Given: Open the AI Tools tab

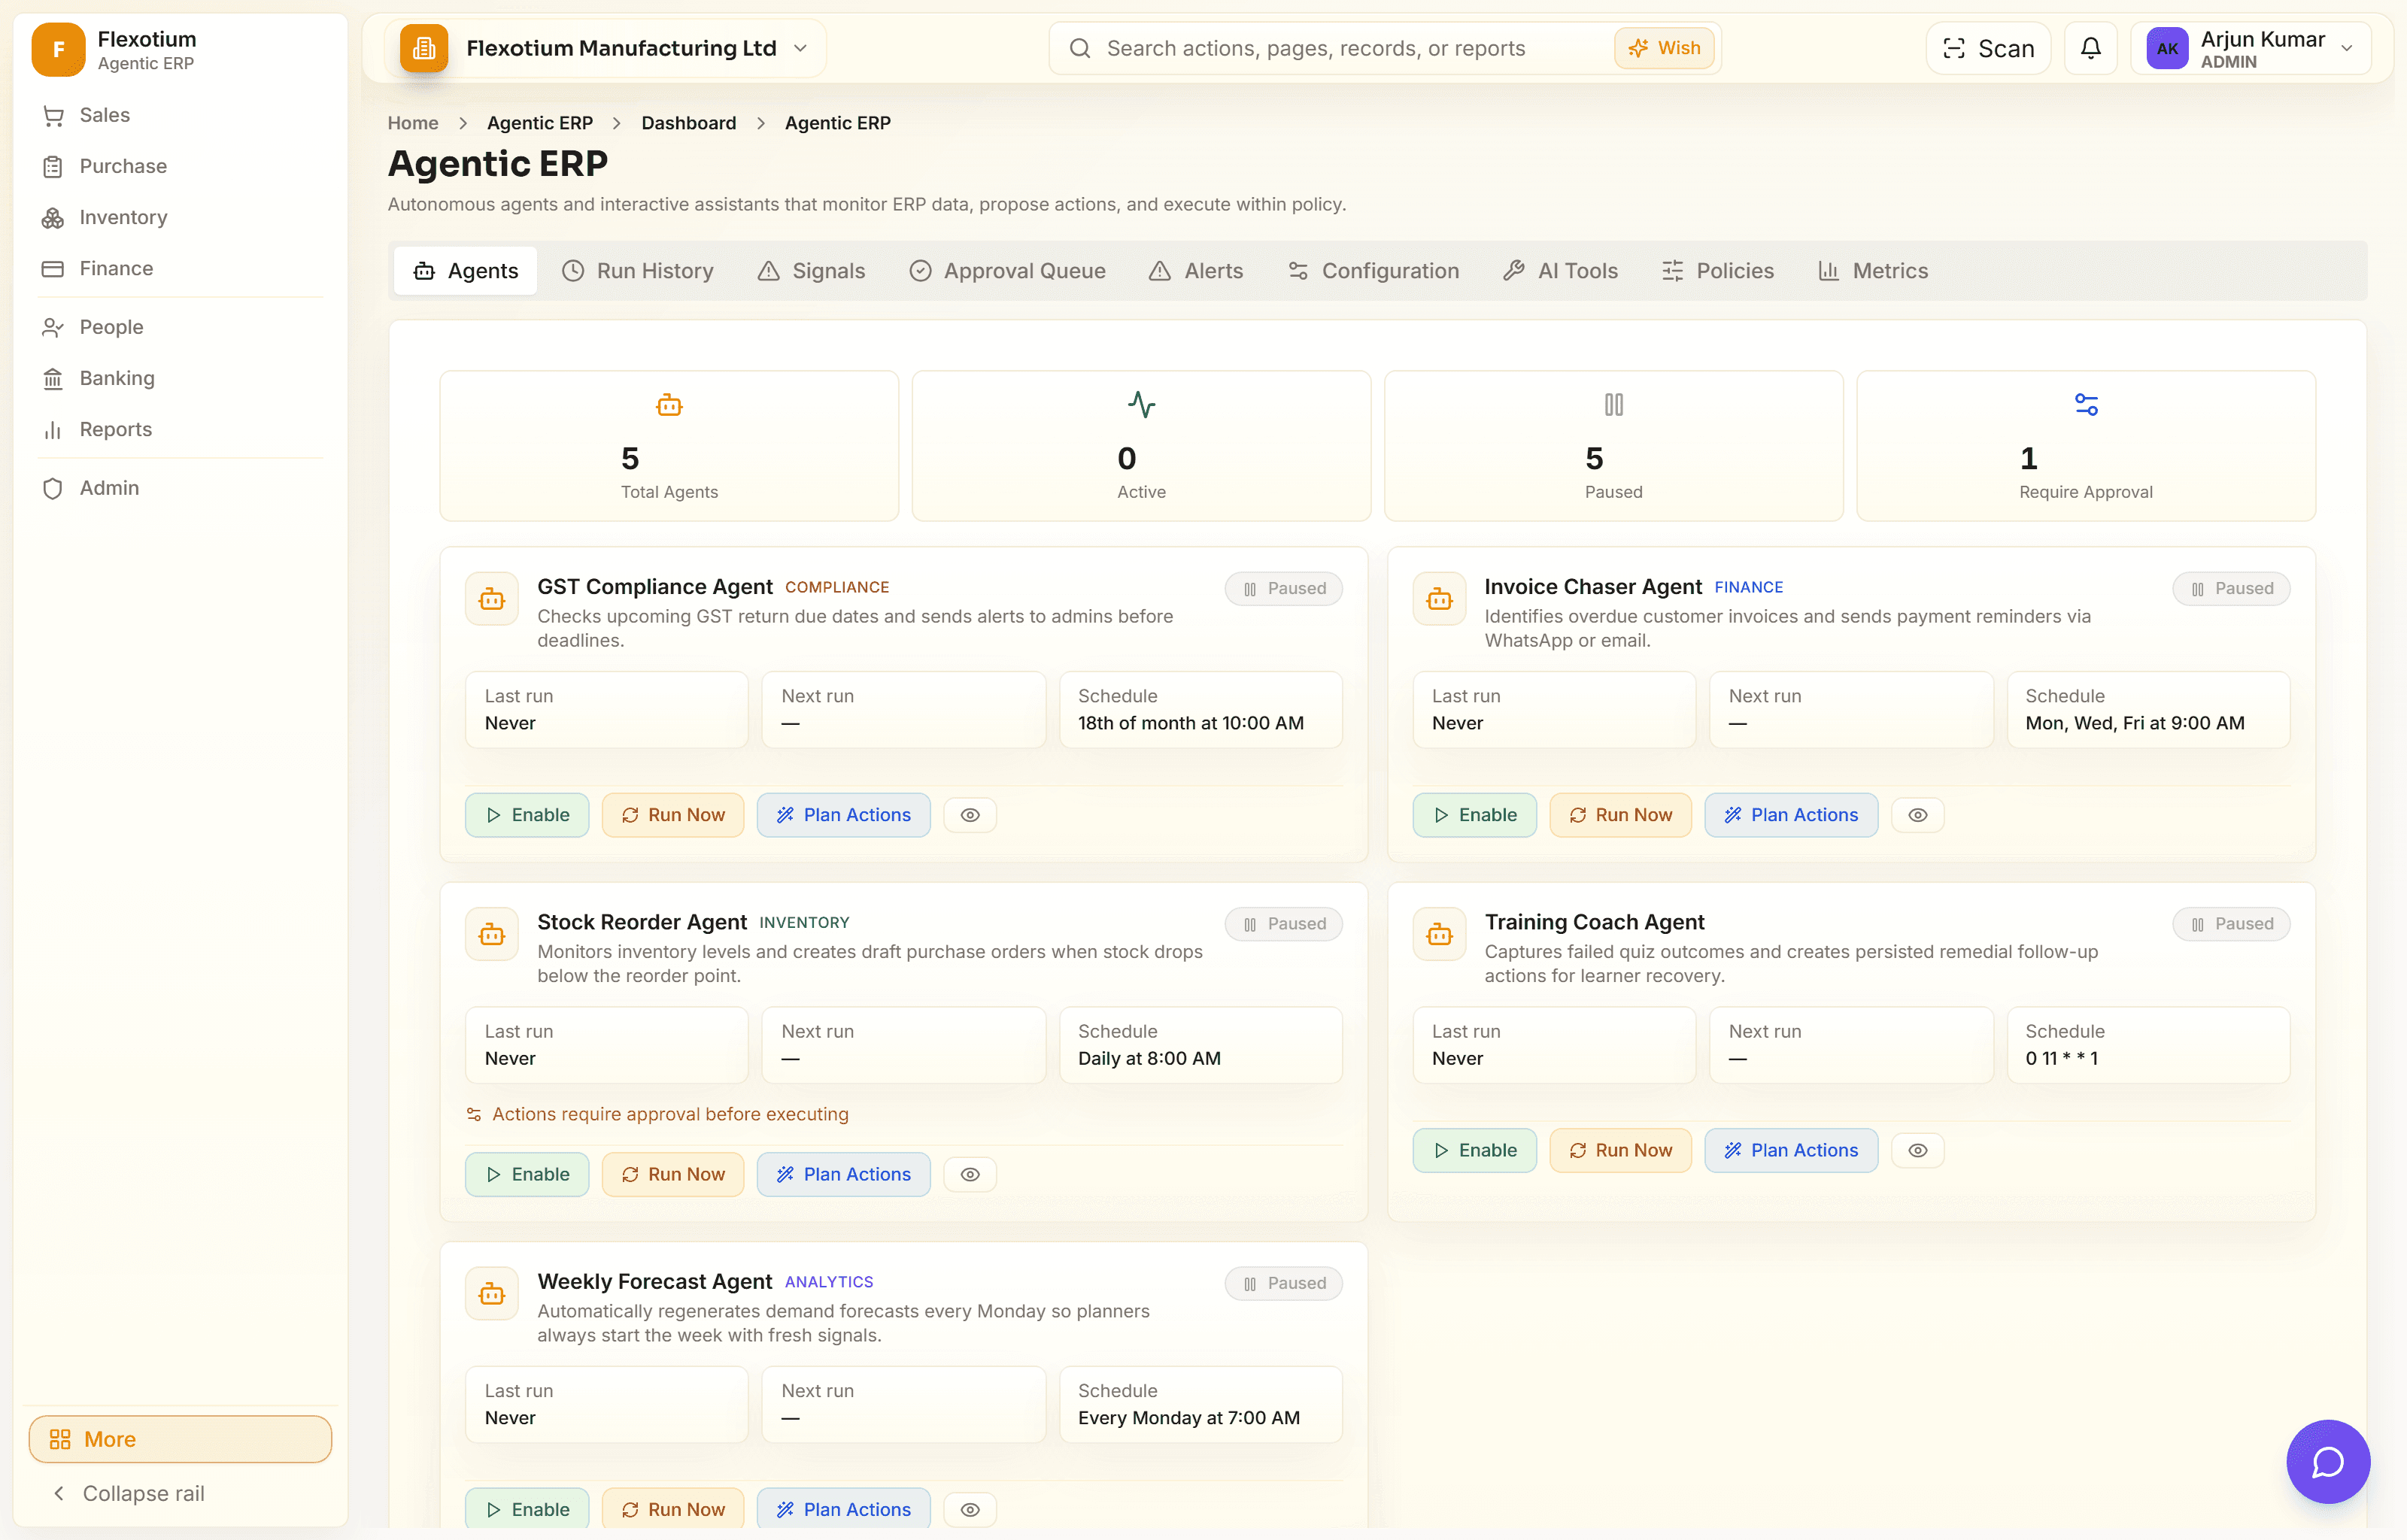Looking at the screenshot, I should point(1560,271).
